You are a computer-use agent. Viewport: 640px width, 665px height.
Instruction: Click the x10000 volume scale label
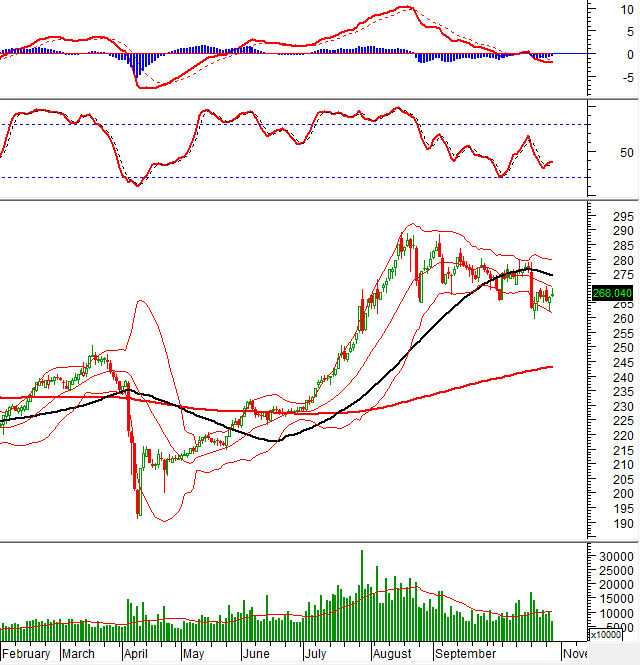point(603,634)
